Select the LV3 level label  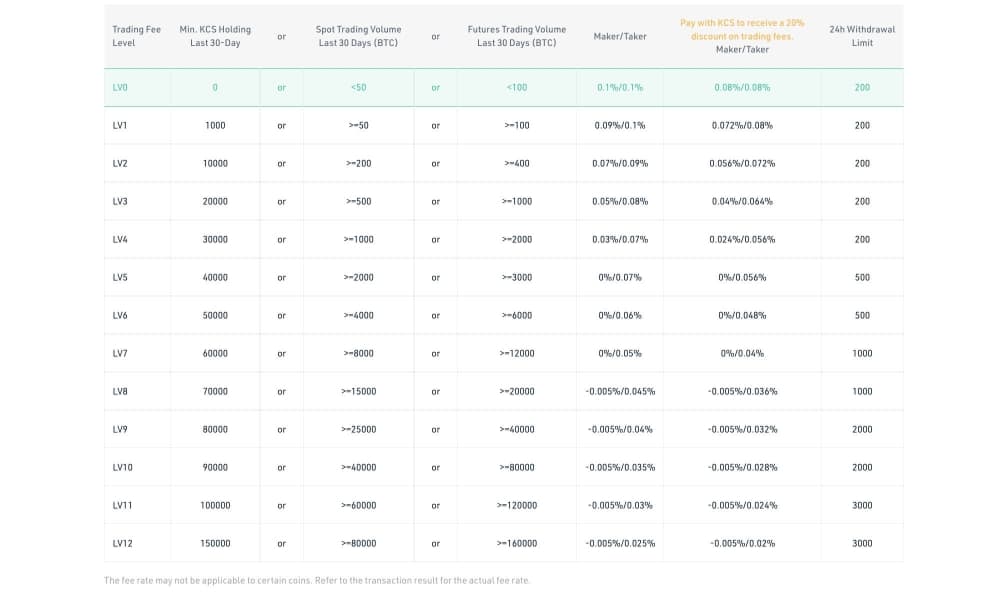(120, 201)
